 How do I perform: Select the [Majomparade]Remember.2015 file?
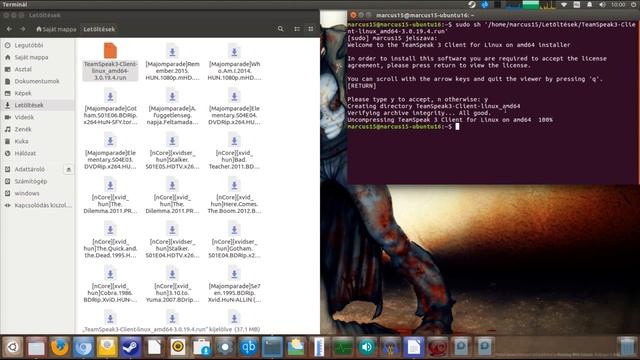click(x=172, y=62)
